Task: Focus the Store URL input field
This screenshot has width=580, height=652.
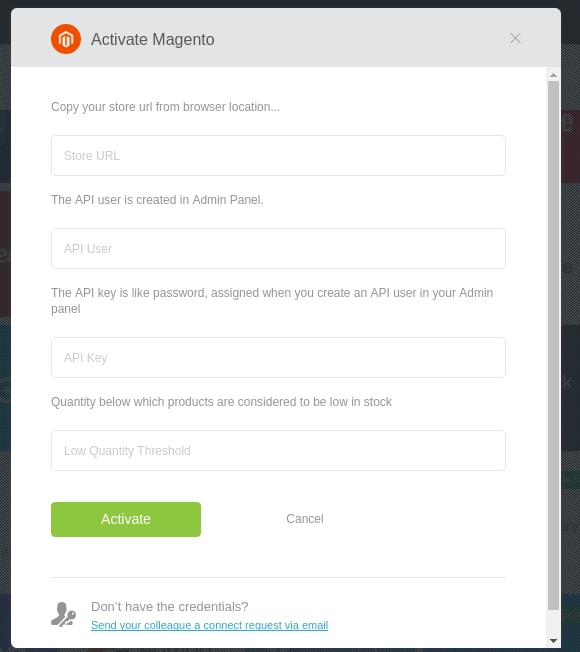Action: tap(278, 156)
